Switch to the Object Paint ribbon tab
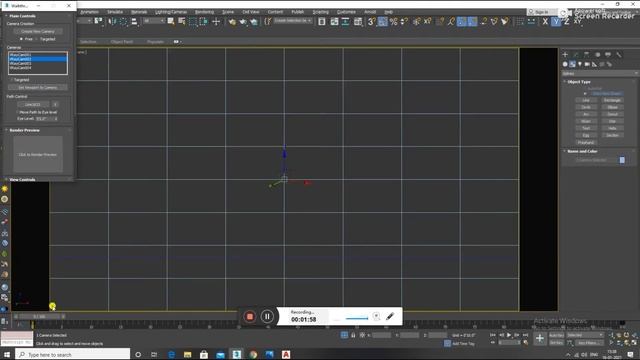The image size is (640, 360). click(x=122, y=42)
